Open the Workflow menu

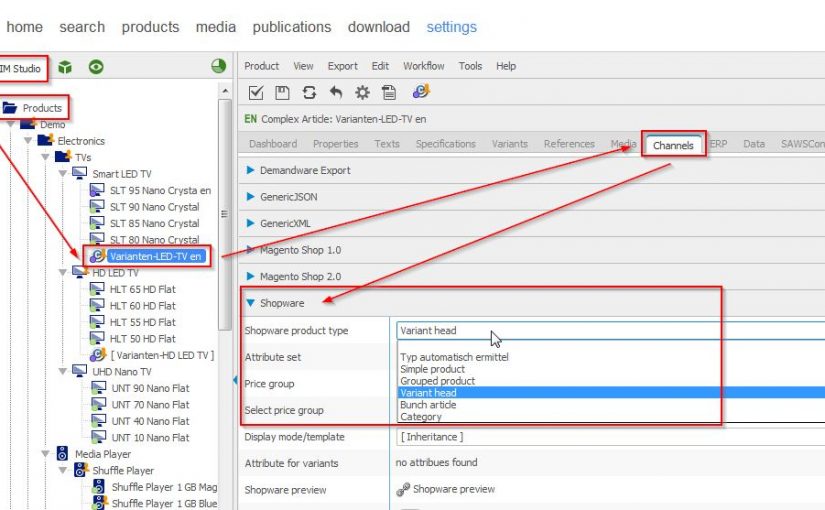click(423, 66)
